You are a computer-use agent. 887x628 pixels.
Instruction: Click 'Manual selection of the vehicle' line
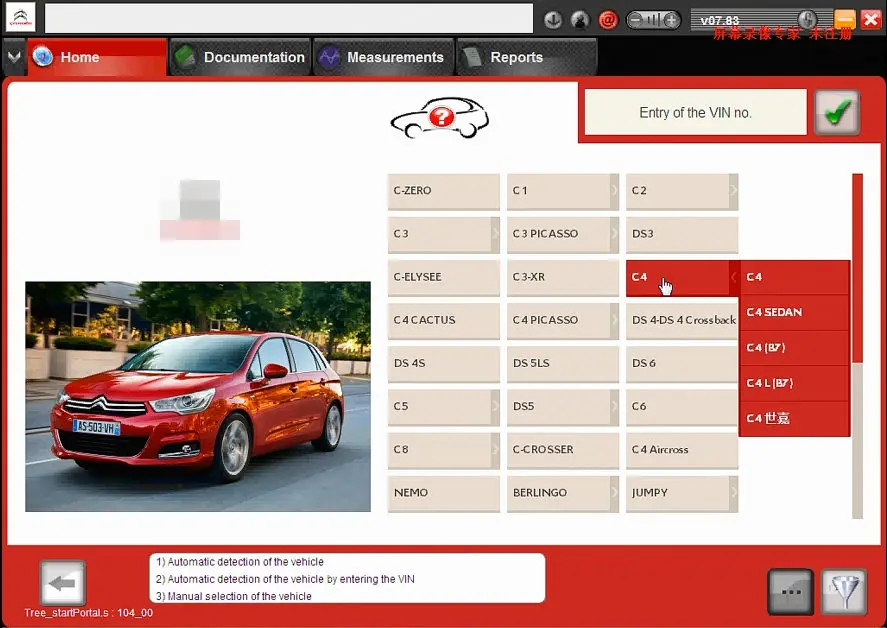point(234,596)
